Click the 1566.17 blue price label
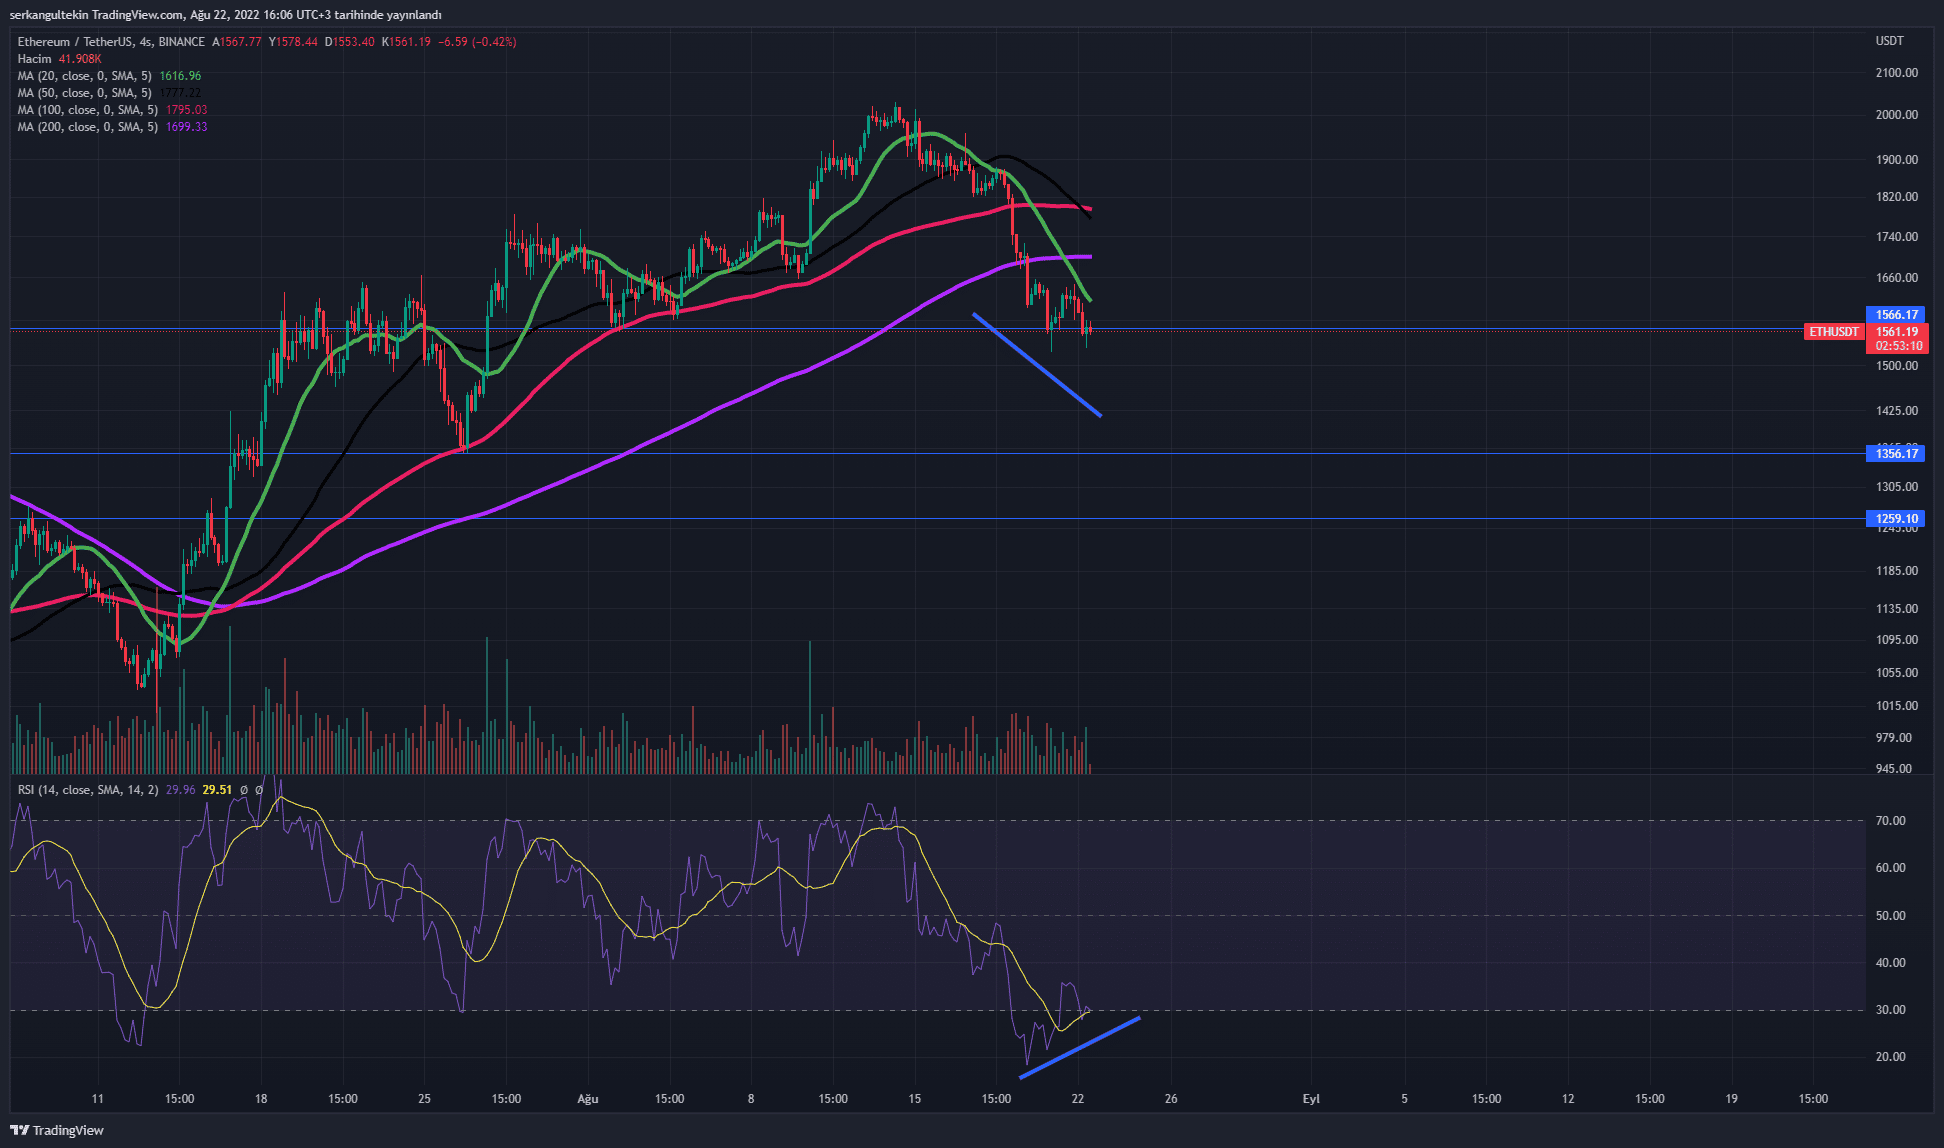The height and width of the screenshot is (1148, 1944). [1896, 314]
